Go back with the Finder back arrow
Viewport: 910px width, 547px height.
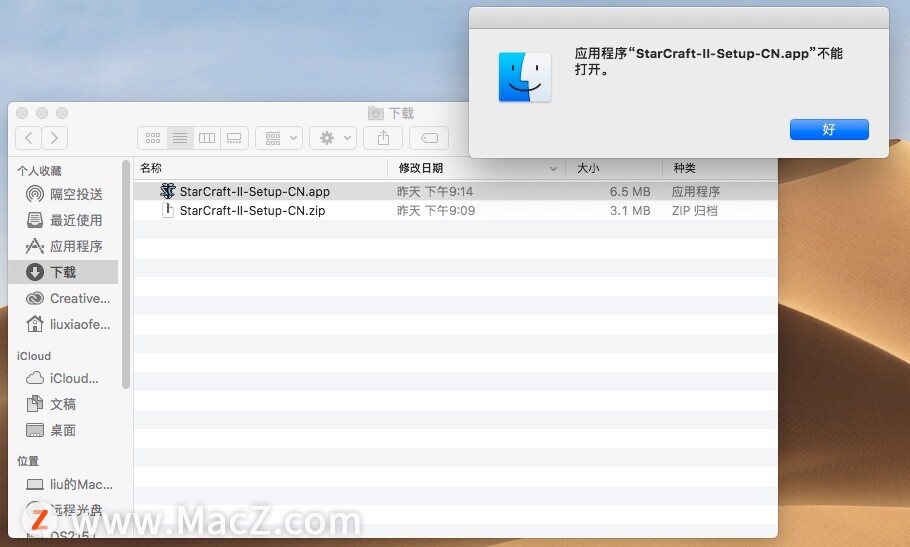(x=28, y=138)
